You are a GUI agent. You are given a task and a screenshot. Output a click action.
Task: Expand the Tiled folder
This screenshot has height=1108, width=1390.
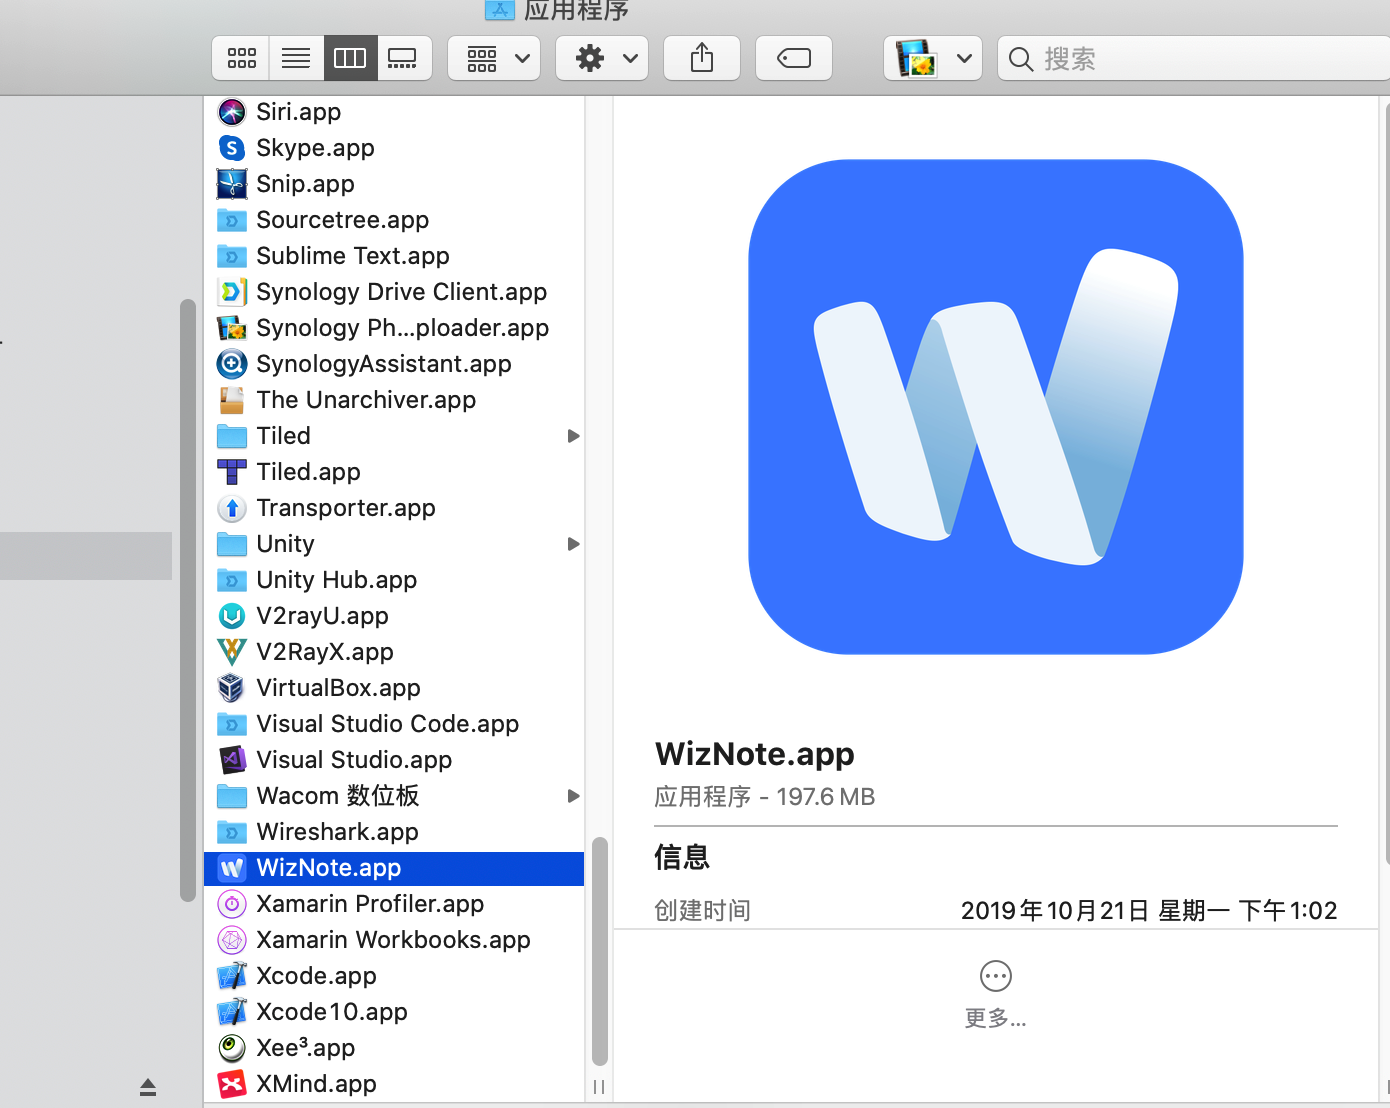(573, 435)
